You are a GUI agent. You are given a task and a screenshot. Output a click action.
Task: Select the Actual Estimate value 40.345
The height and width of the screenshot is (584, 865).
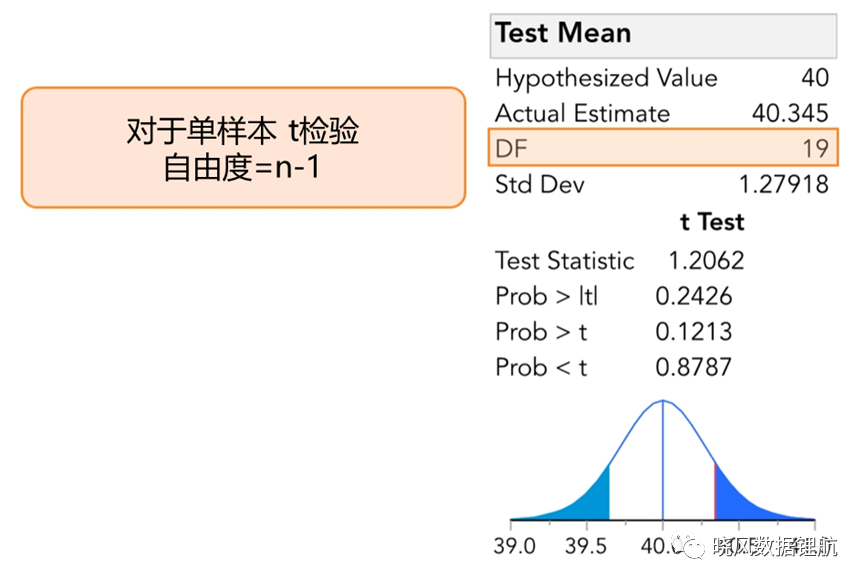(790, 113)
